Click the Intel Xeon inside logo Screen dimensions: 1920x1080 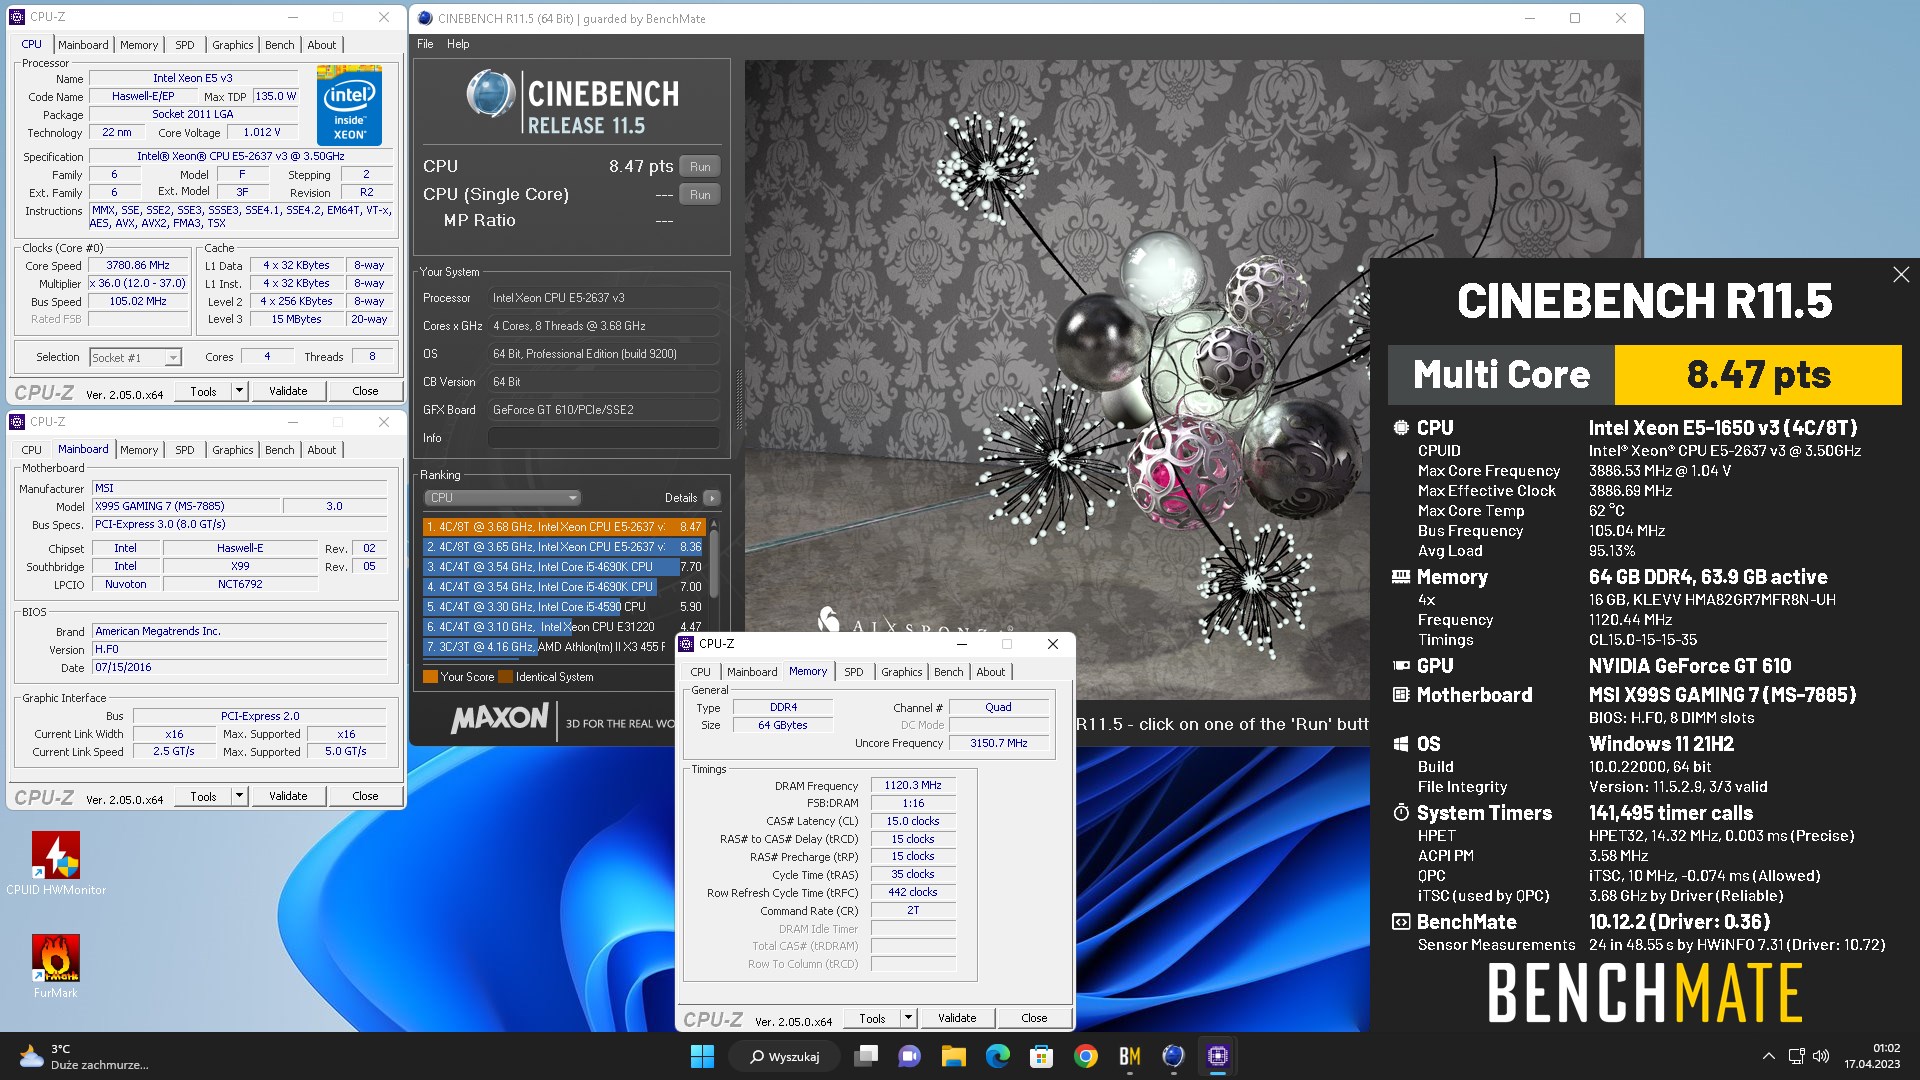click(x=350, y=106)
